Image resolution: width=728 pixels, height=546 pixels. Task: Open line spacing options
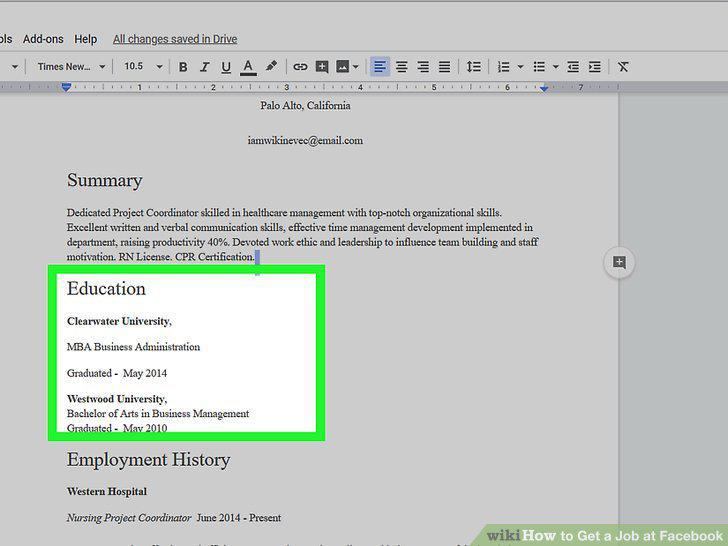click(474, 67)
